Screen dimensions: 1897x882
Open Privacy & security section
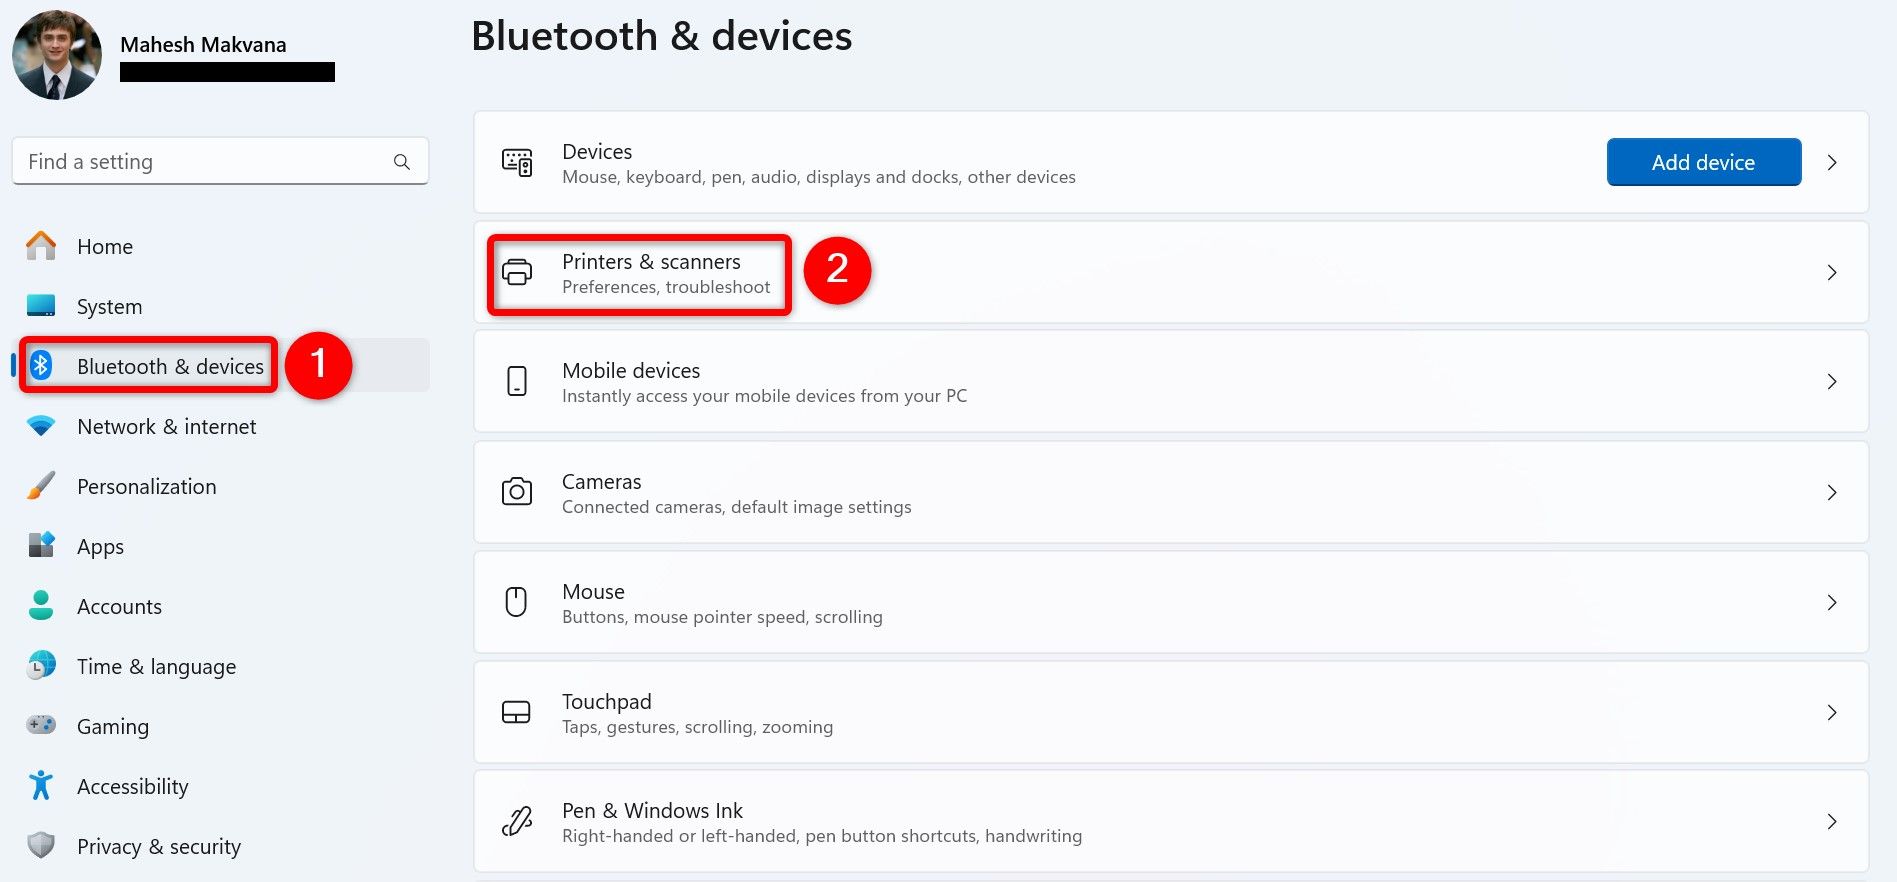pos(158,847)
